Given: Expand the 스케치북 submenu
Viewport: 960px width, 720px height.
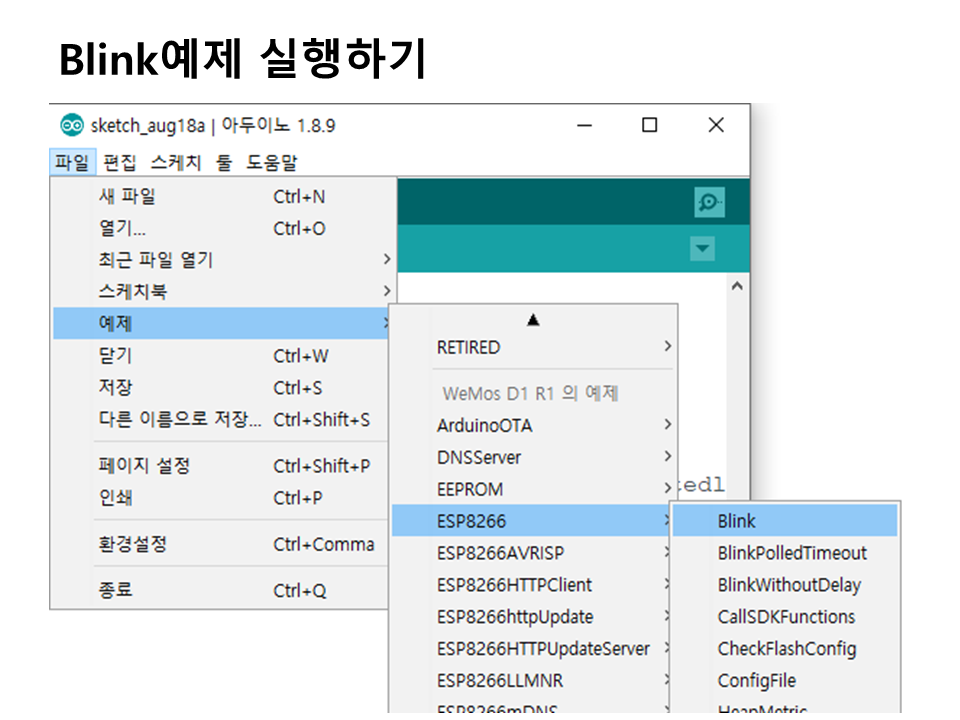Looking at the screenshot, I should click(x=221, y=291).
